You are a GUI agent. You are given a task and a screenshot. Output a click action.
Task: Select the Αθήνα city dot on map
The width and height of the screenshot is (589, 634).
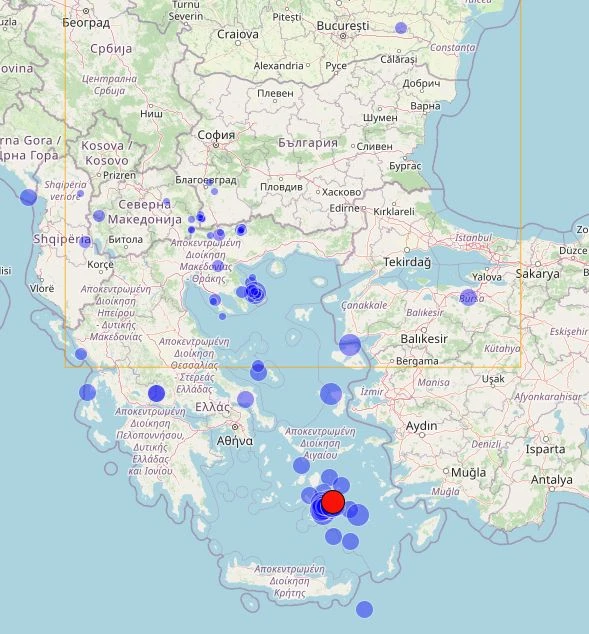point(235,427)
